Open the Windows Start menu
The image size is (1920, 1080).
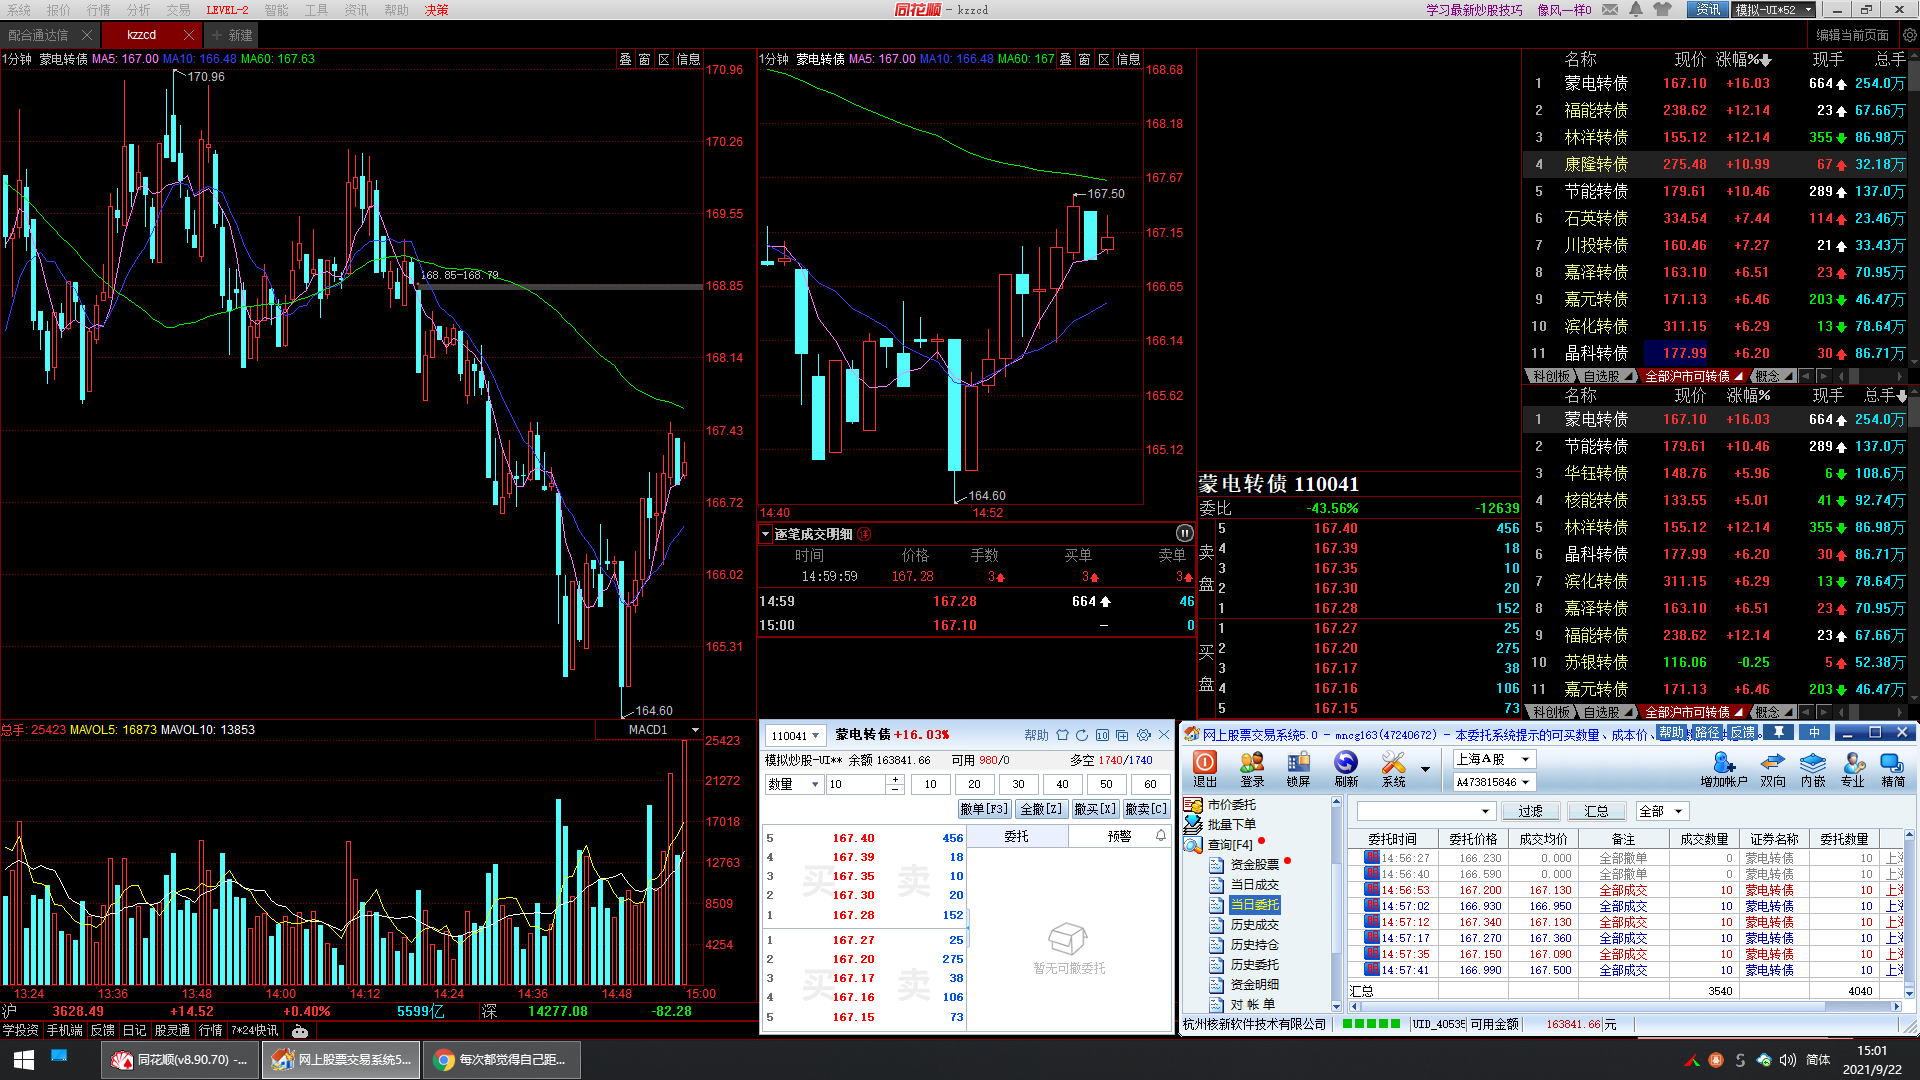[x=24, y=1059]
